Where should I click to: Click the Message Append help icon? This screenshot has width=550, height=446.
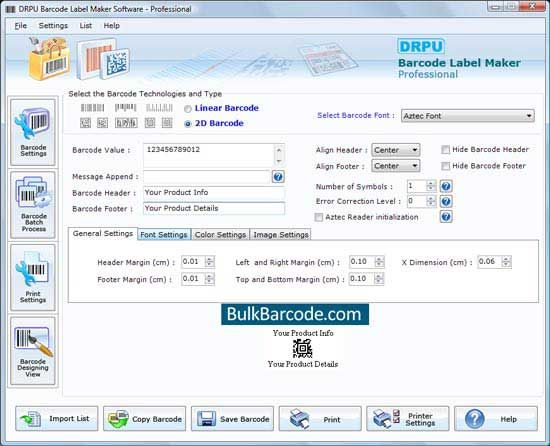278,177
